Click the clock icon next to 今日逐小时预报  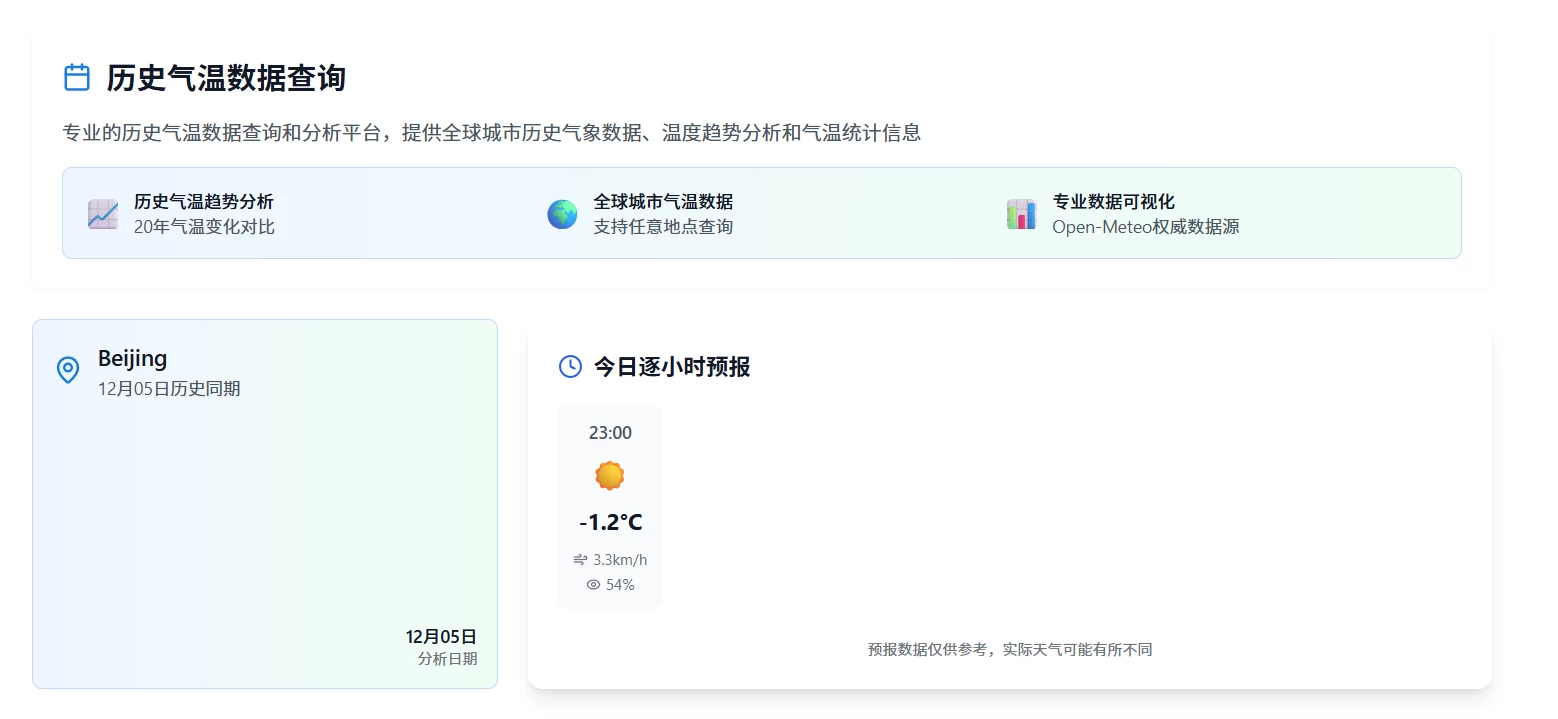point(568,367)
